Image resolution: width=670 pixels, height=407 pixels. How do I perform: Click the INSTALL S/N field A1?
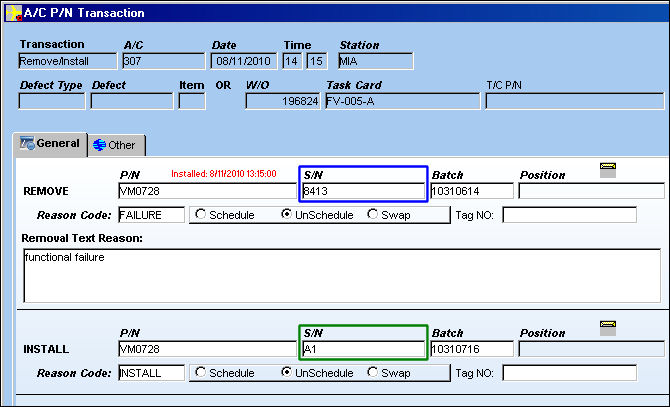[363, 349]
